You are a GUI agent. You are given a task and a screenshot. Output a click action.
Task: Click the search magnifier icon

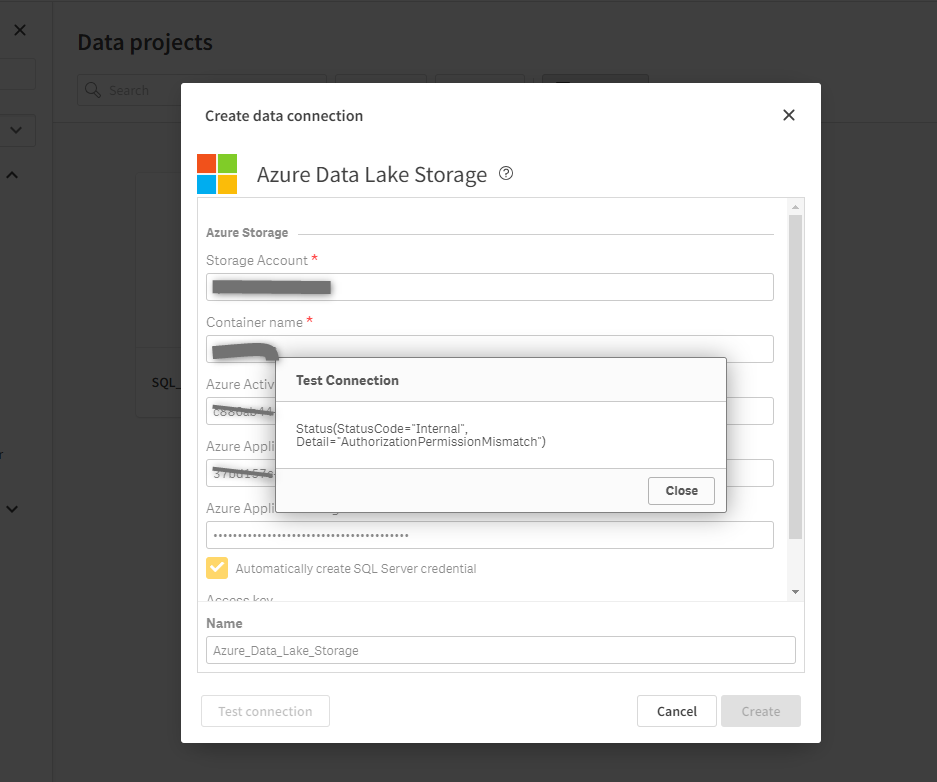coord(94,90)
